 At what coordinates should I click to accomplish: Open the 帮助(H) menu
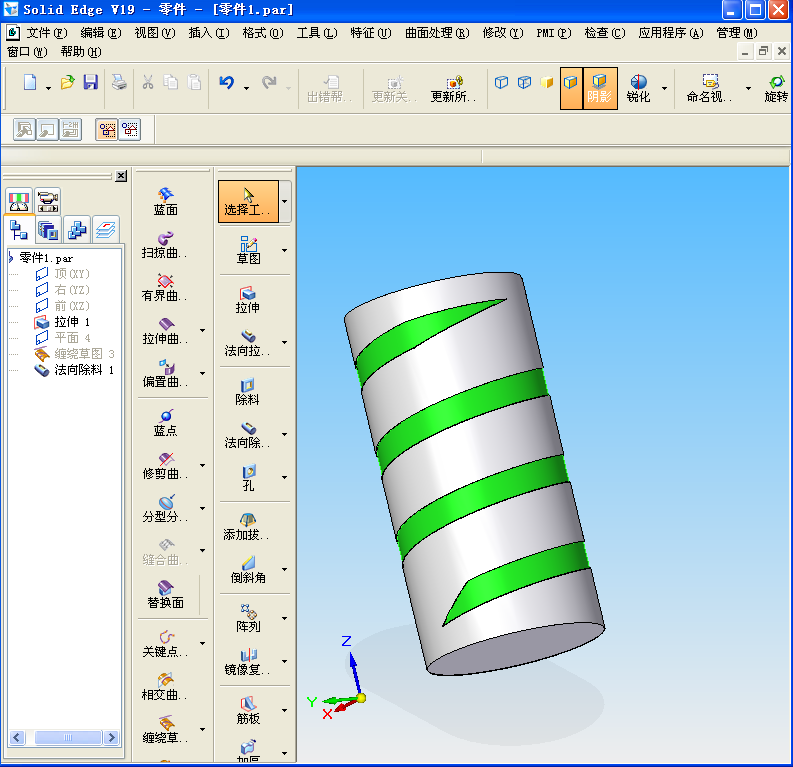pos(81,52)
